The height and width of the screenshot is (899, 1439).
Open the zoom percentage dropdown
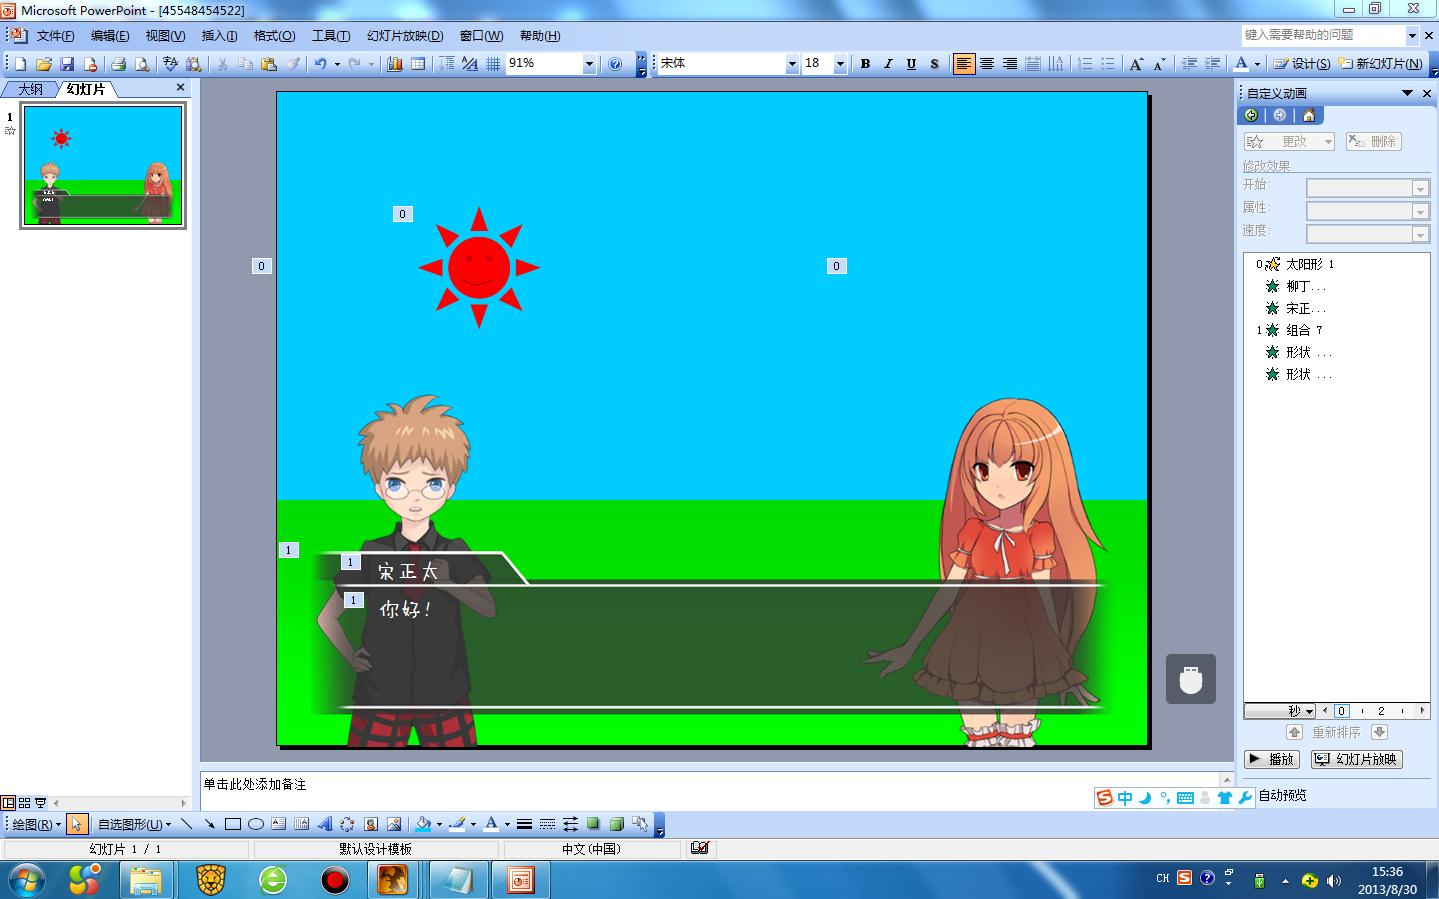click(589, 64)
